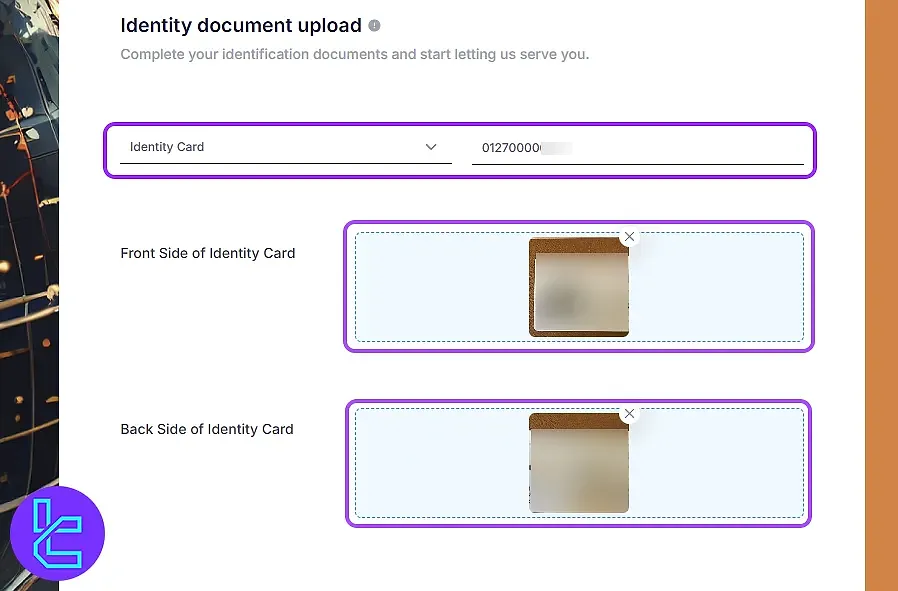
Task: Click the purple logo icon at bottom left
Action: tap(58, 533)
